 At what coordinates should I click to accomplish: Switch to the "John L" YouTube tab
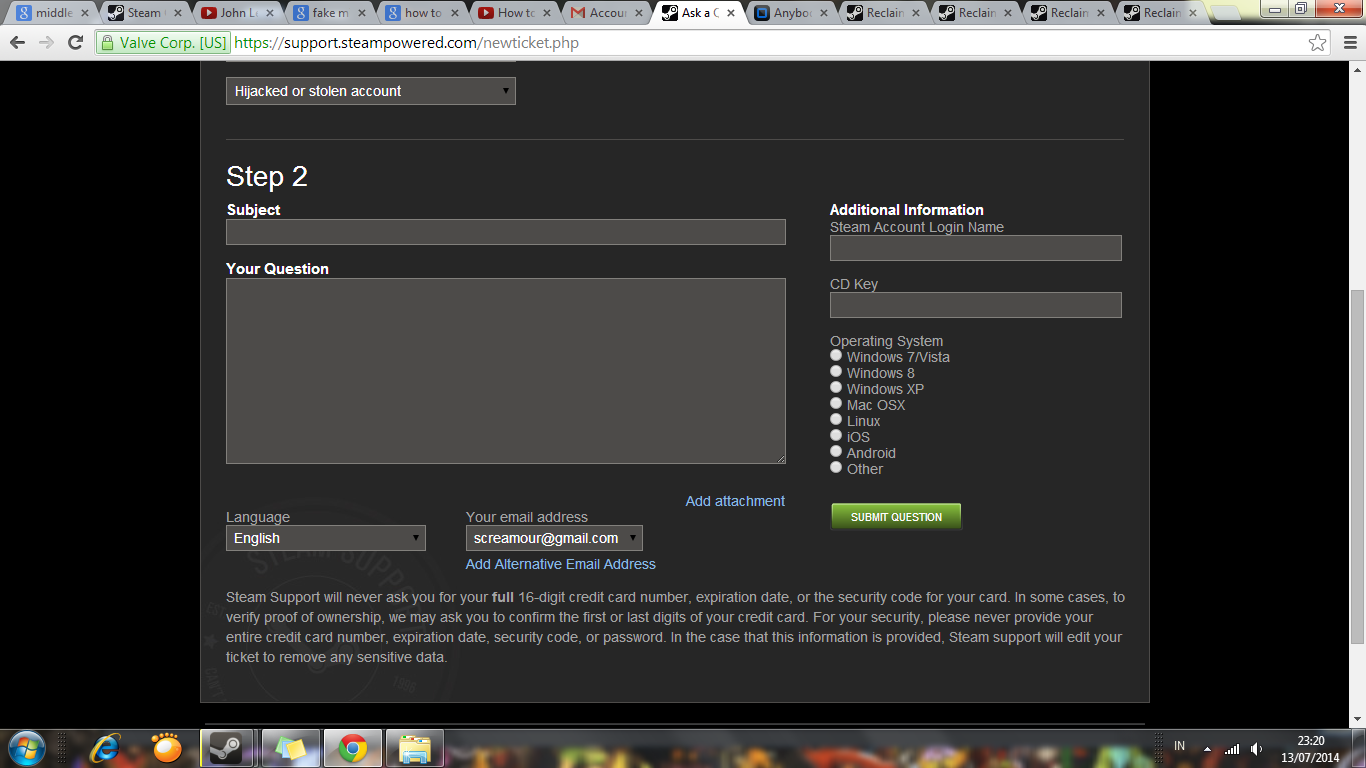[235, 13]
